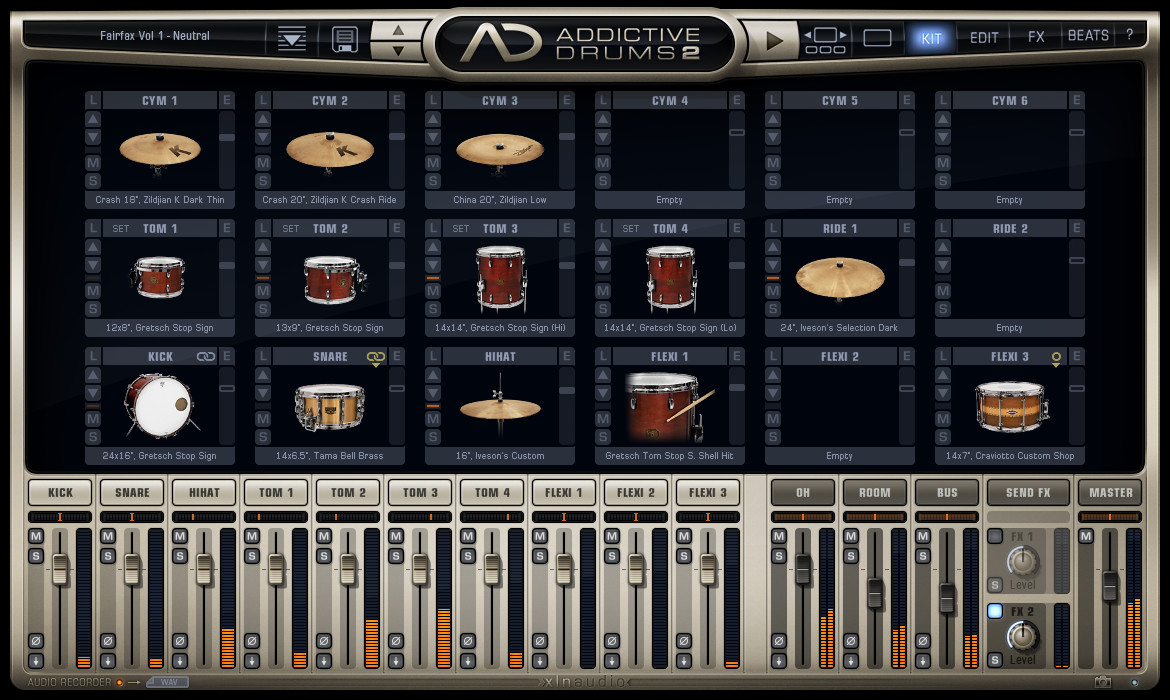The height and width of the screenshot is (700, 1170).
Task: Click the FX 1 Level knob
Action: tap(1022, 560)
